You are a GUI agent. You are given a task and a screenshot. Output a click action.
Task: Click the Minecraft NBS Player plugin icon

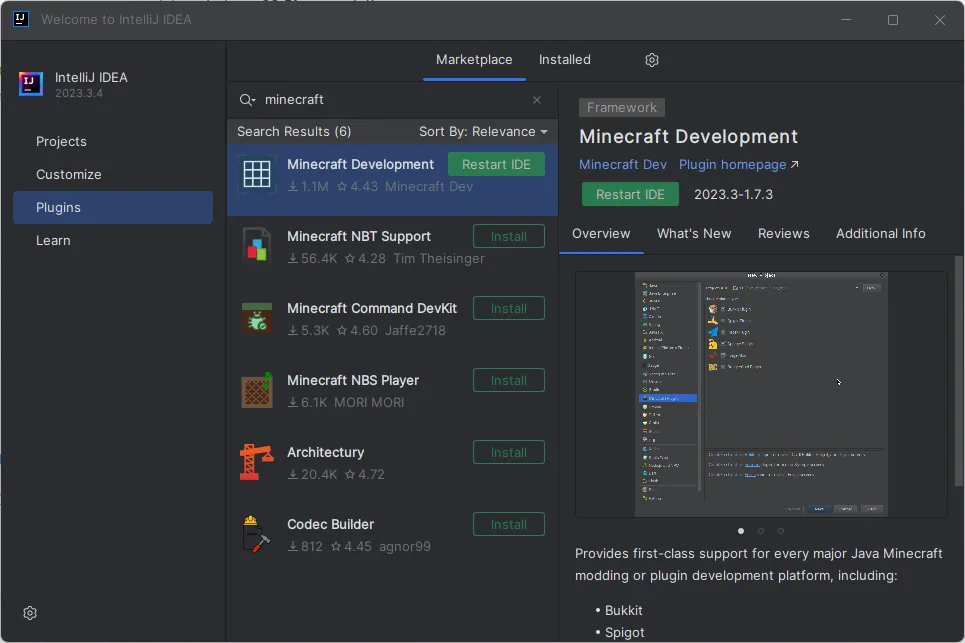coord(257,390)
